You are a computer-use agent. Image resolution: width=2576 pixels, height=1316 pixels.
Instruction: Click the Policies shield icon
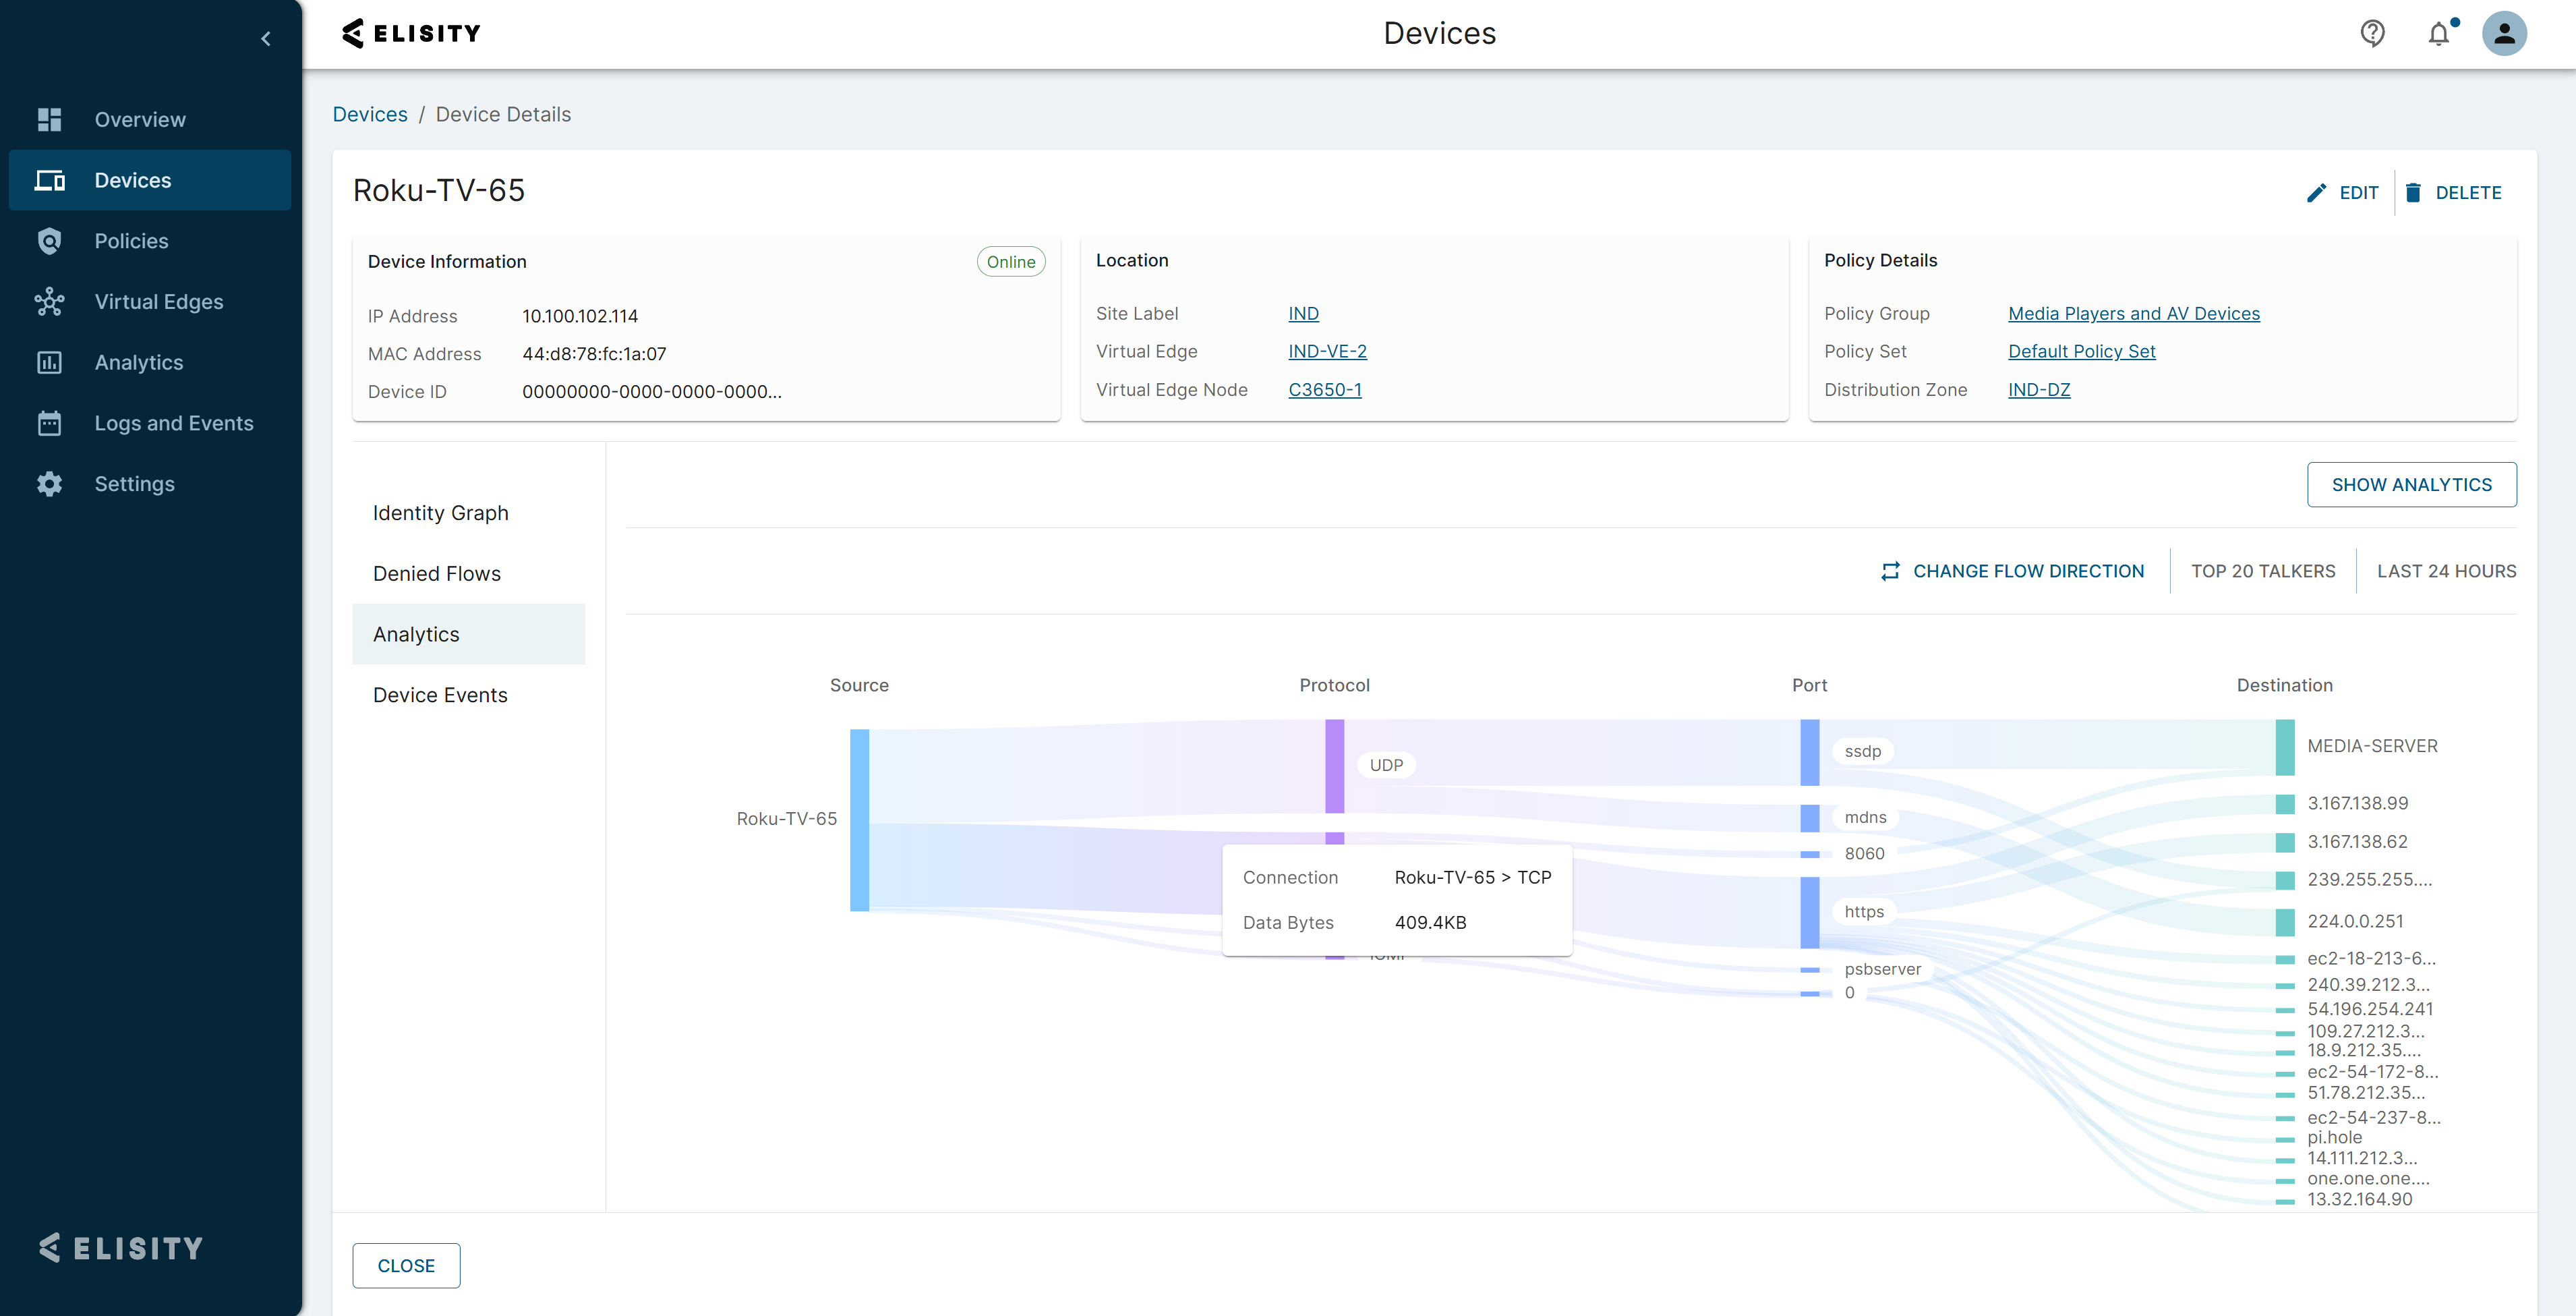point(49,241)
